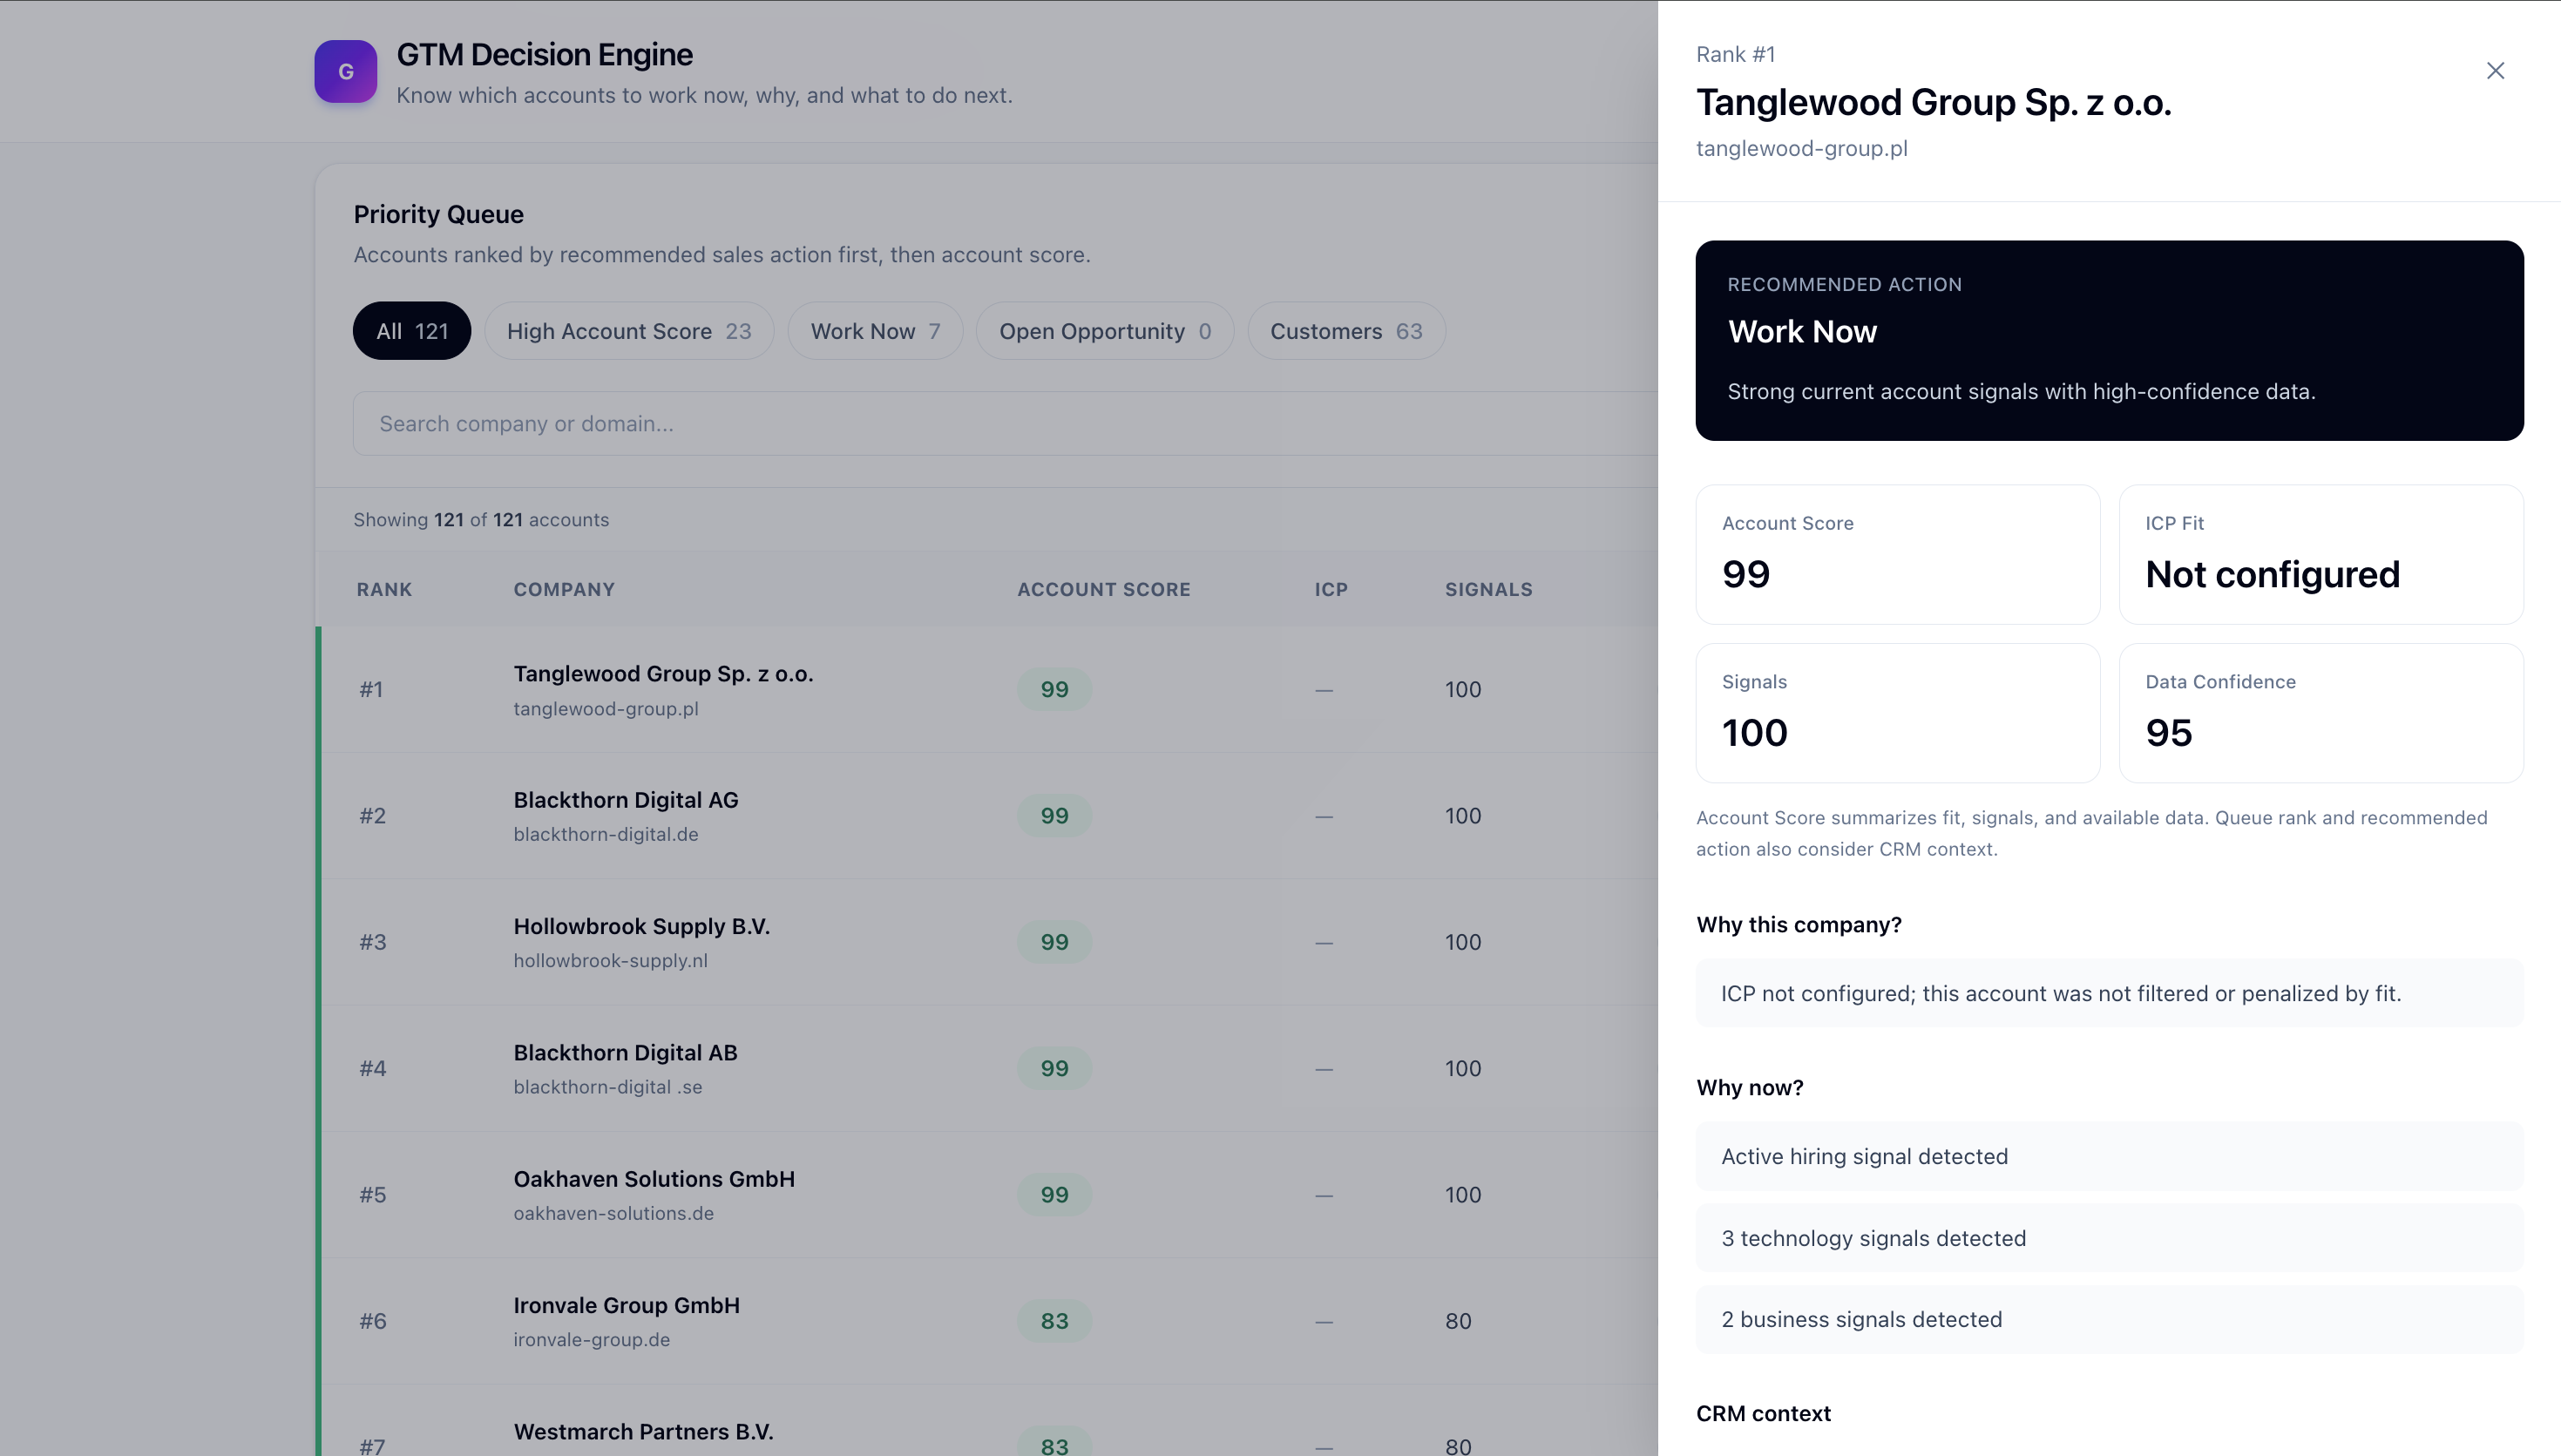The height and width of the screenshot is (1456, 2561).
Task: Select Oakhaven Solutions GmbH in the queue
Action: 987,1194
